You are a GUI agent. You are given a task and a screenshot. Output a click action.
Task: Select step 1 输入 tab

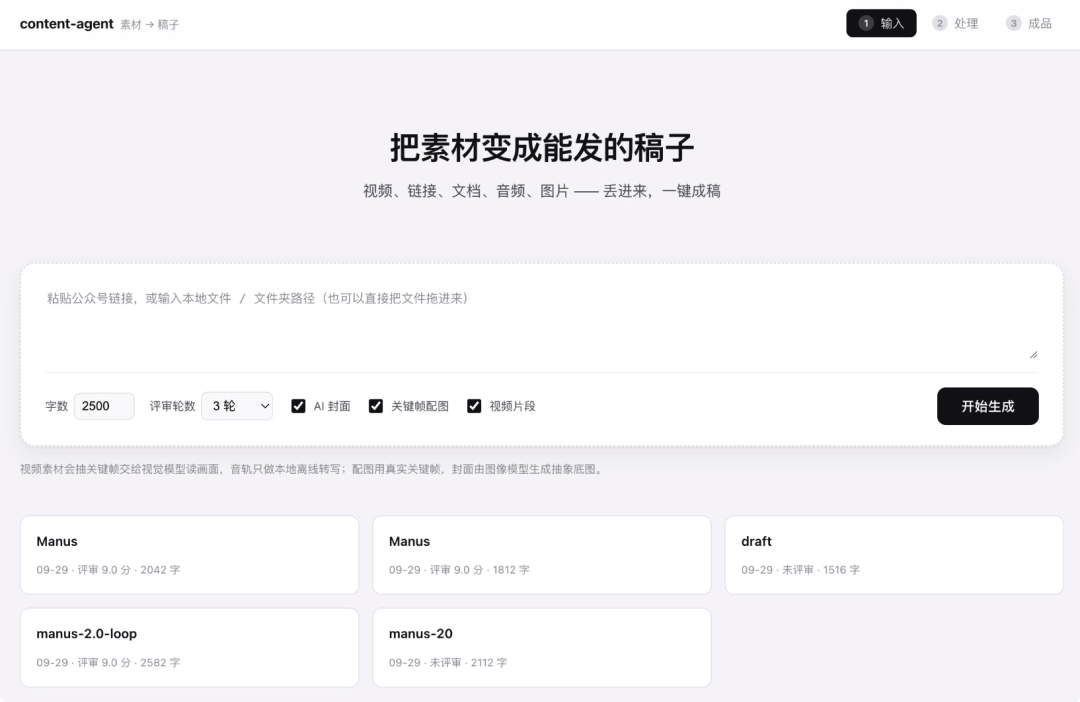(881, 23)
